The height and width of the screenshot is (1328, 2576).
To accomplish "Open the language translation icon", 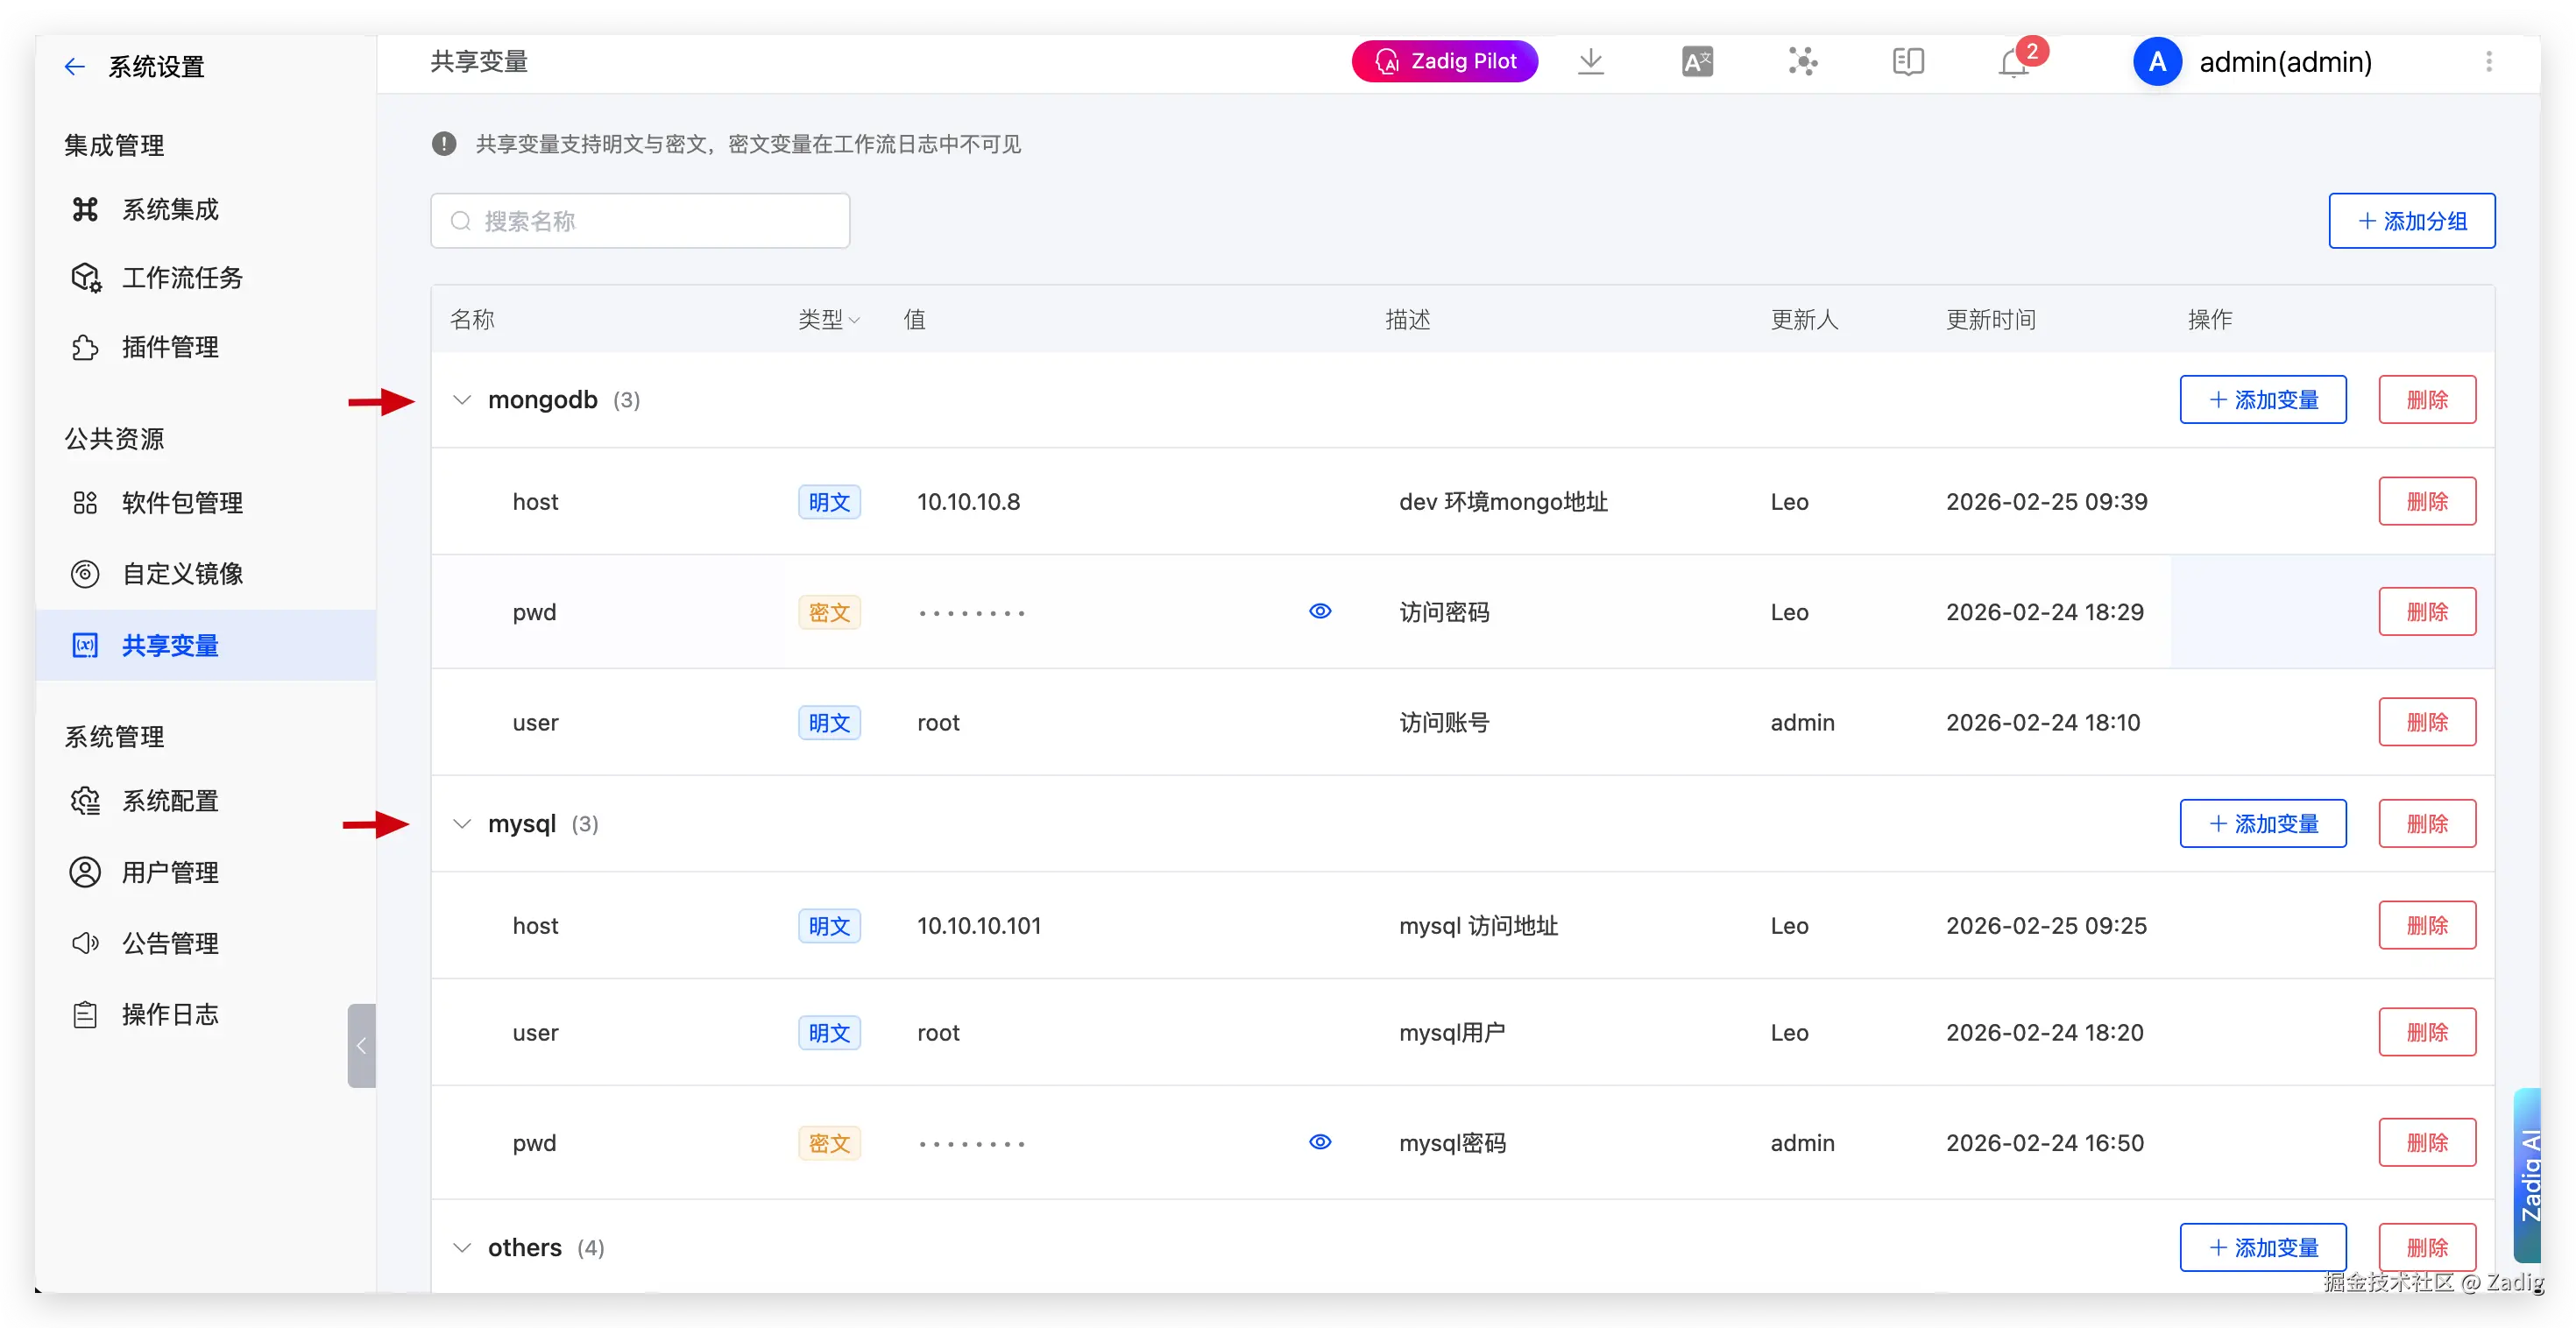I will [x=1697, y=62].
